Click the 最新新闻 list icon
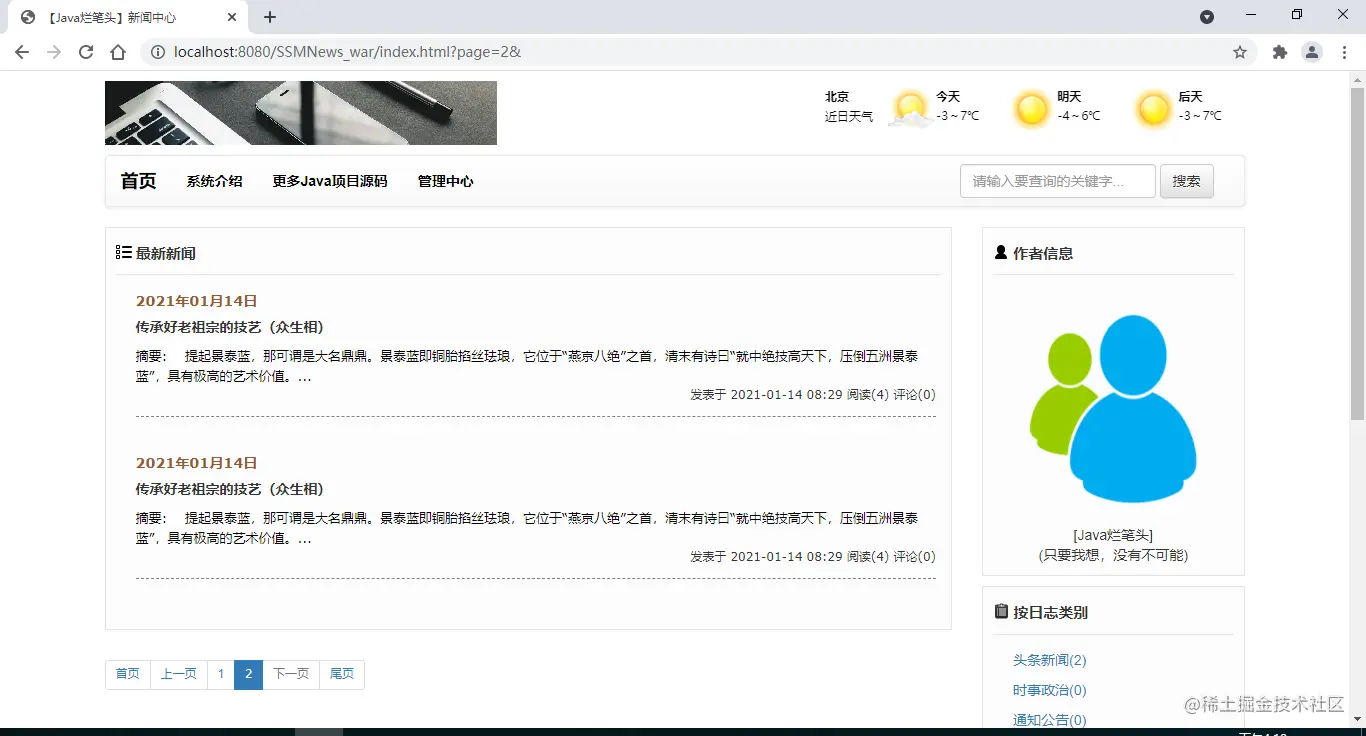This screenshot has width=1366, height=736. (124, 253)
